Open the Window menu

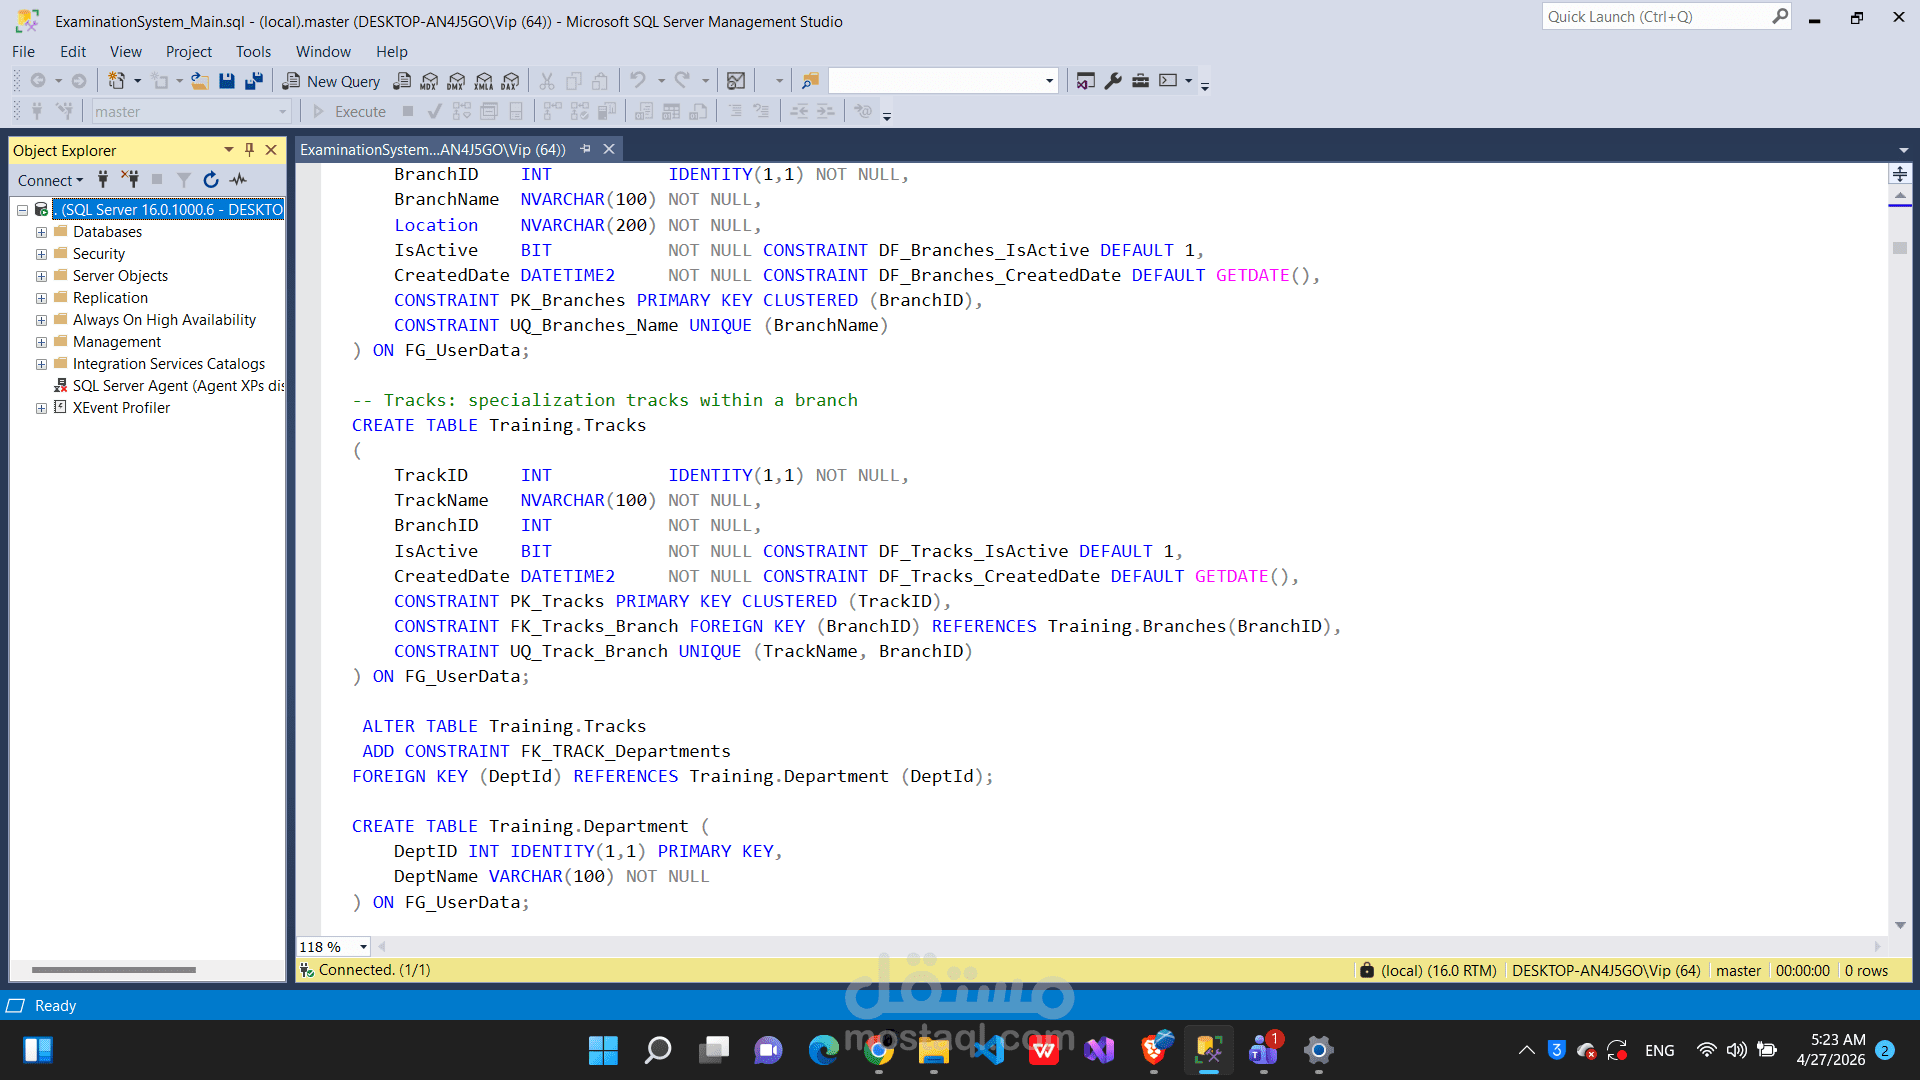323,52
